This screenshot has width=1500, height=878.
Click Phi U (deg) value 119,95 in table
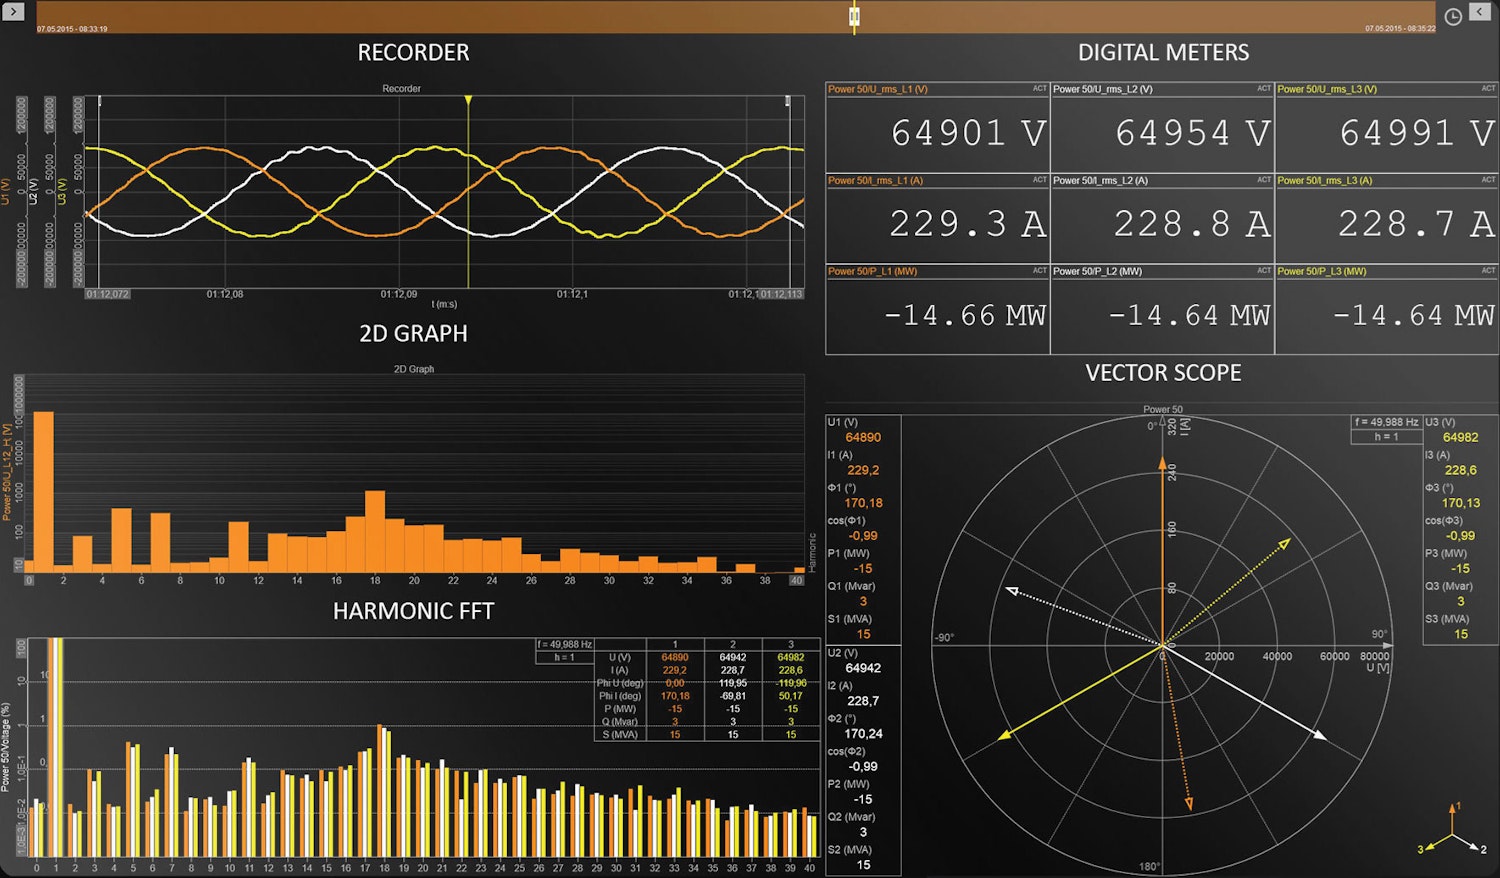click(x=733, y=683)
